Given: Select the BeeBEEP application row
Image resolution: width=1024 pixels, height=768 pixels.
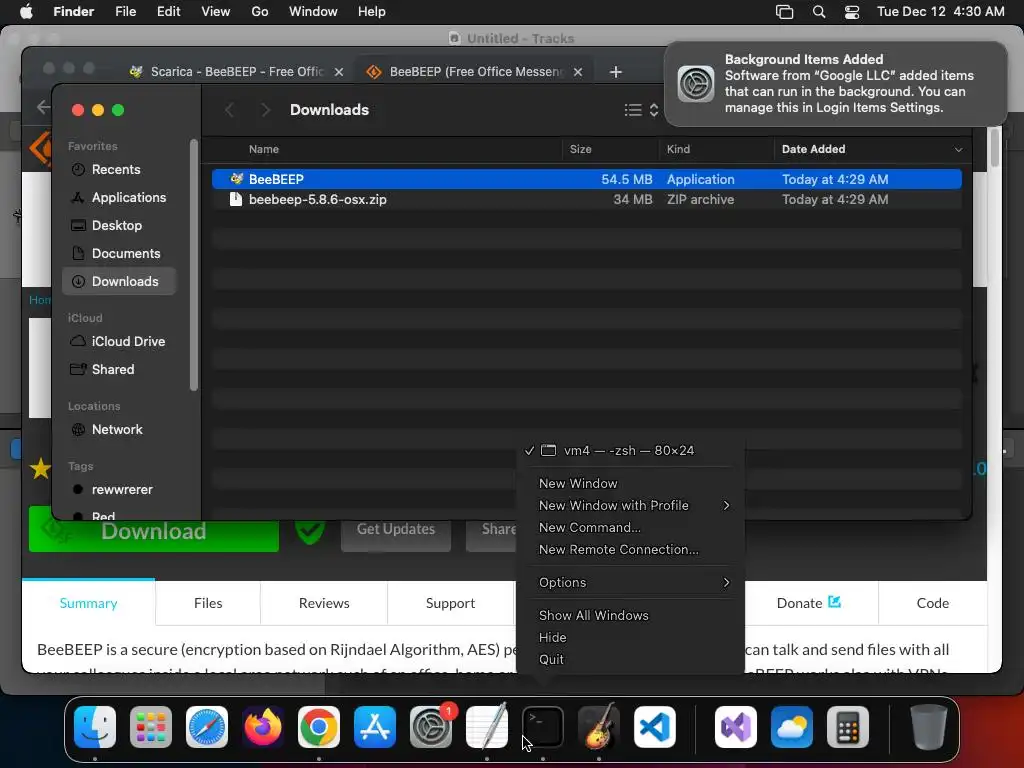Looking at the screenshot, I should point(586,179).
